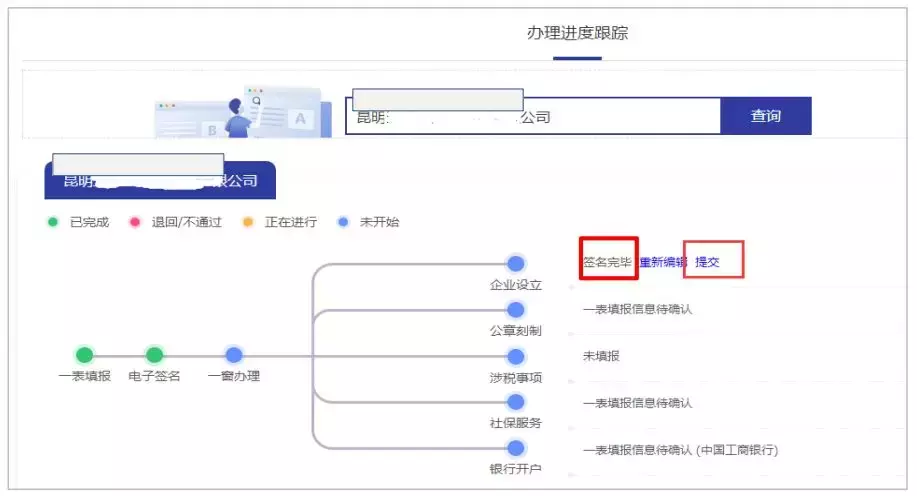Viewport: 917px width, 496px height.
Task: Click the 一表填报 step label
Action: (85, 376)
